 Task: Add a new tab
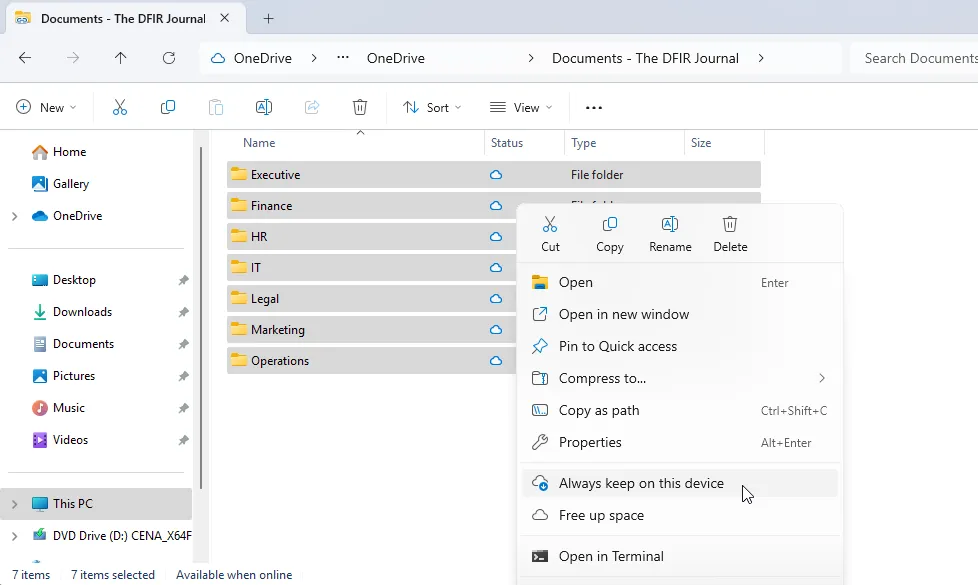[268, 18]
